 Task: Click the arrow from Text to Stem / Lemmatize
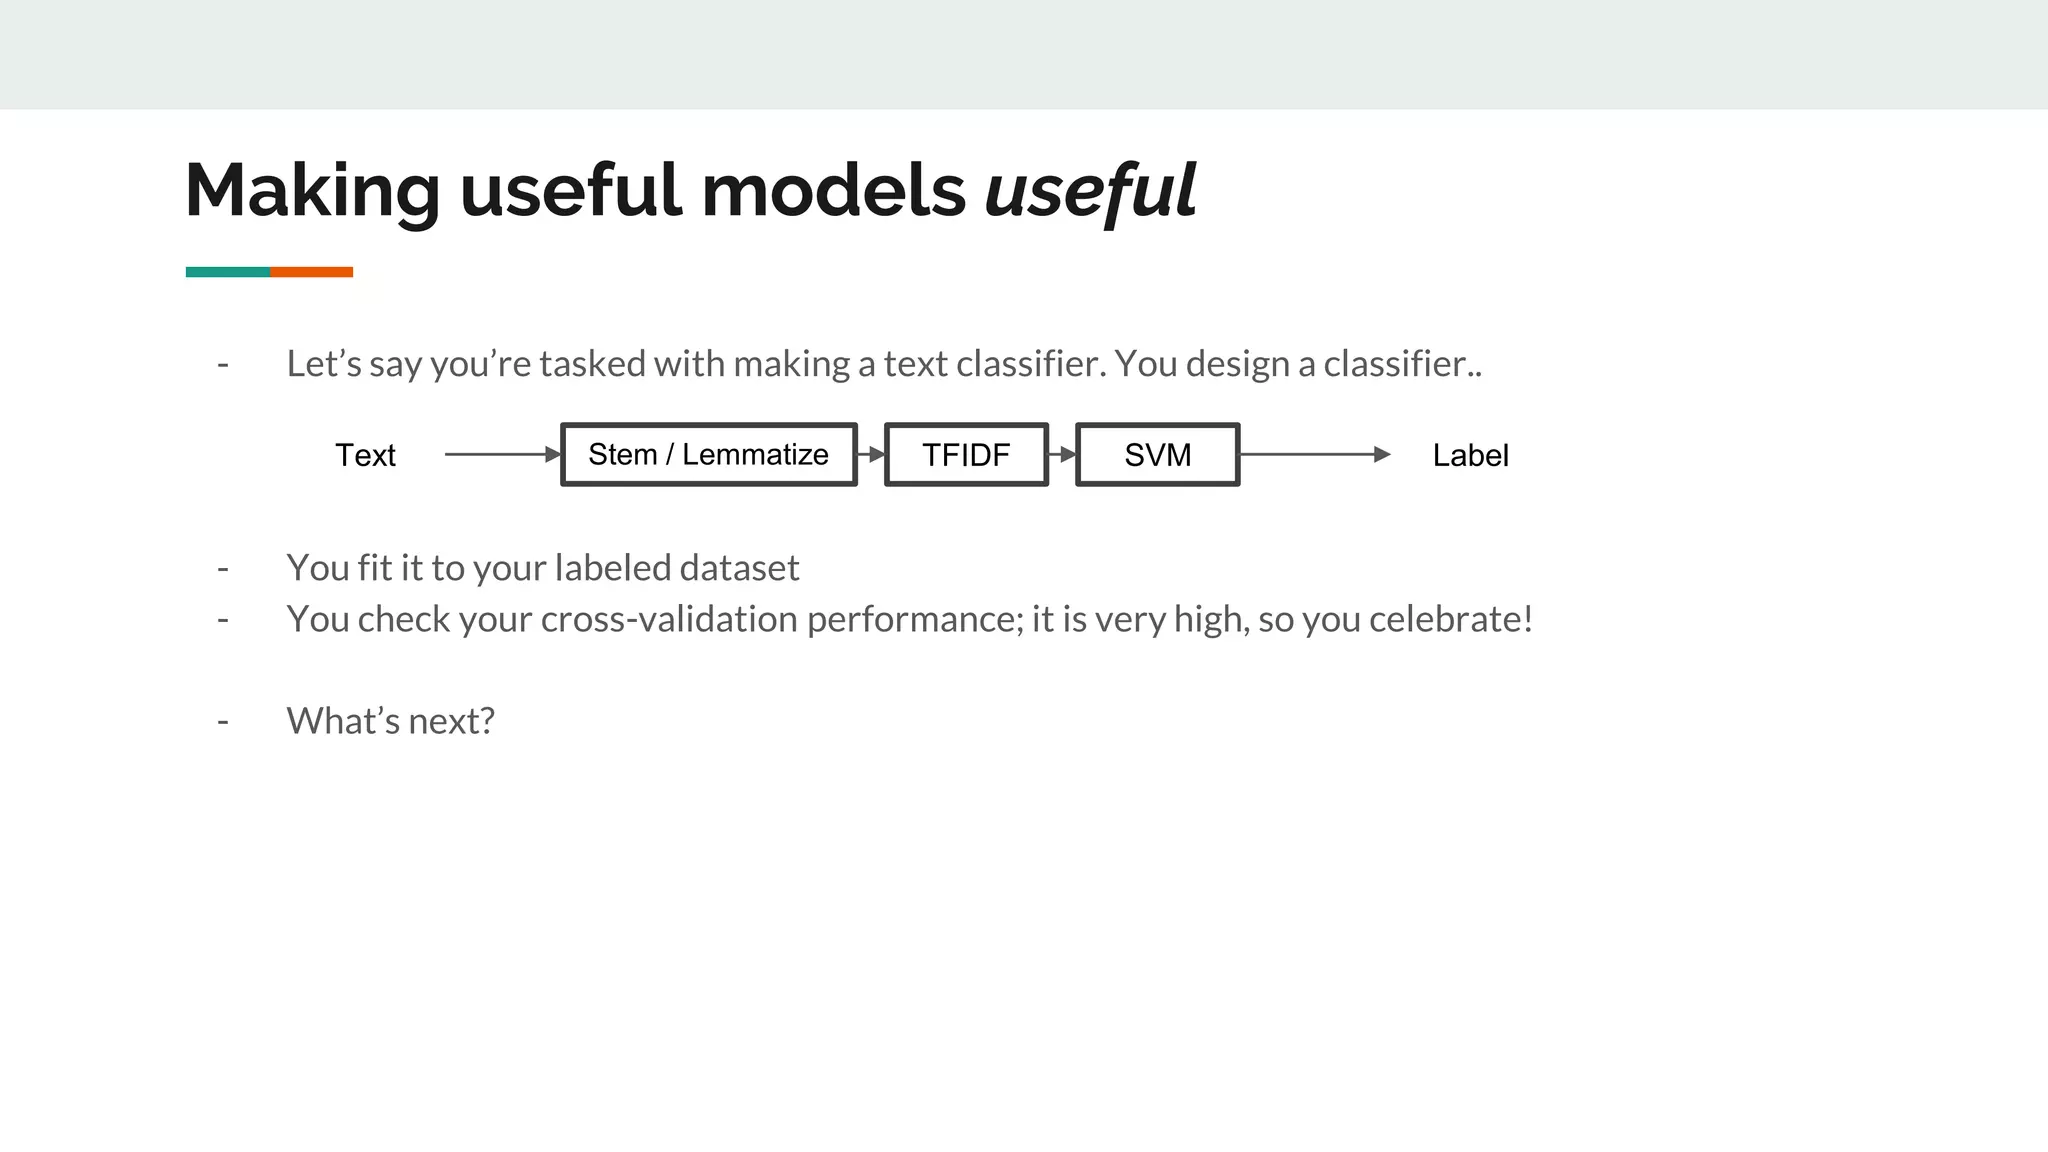502,455
